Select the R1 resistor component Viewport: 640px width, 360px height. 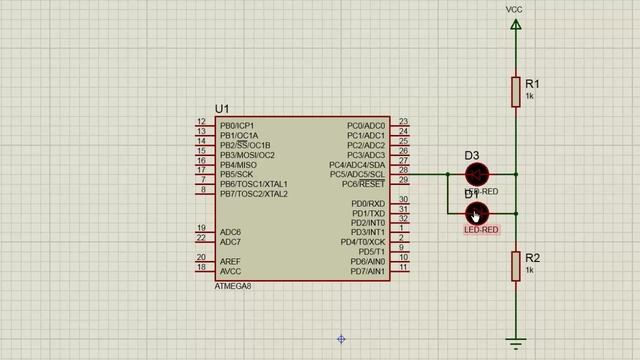click(x=516, y=92)
